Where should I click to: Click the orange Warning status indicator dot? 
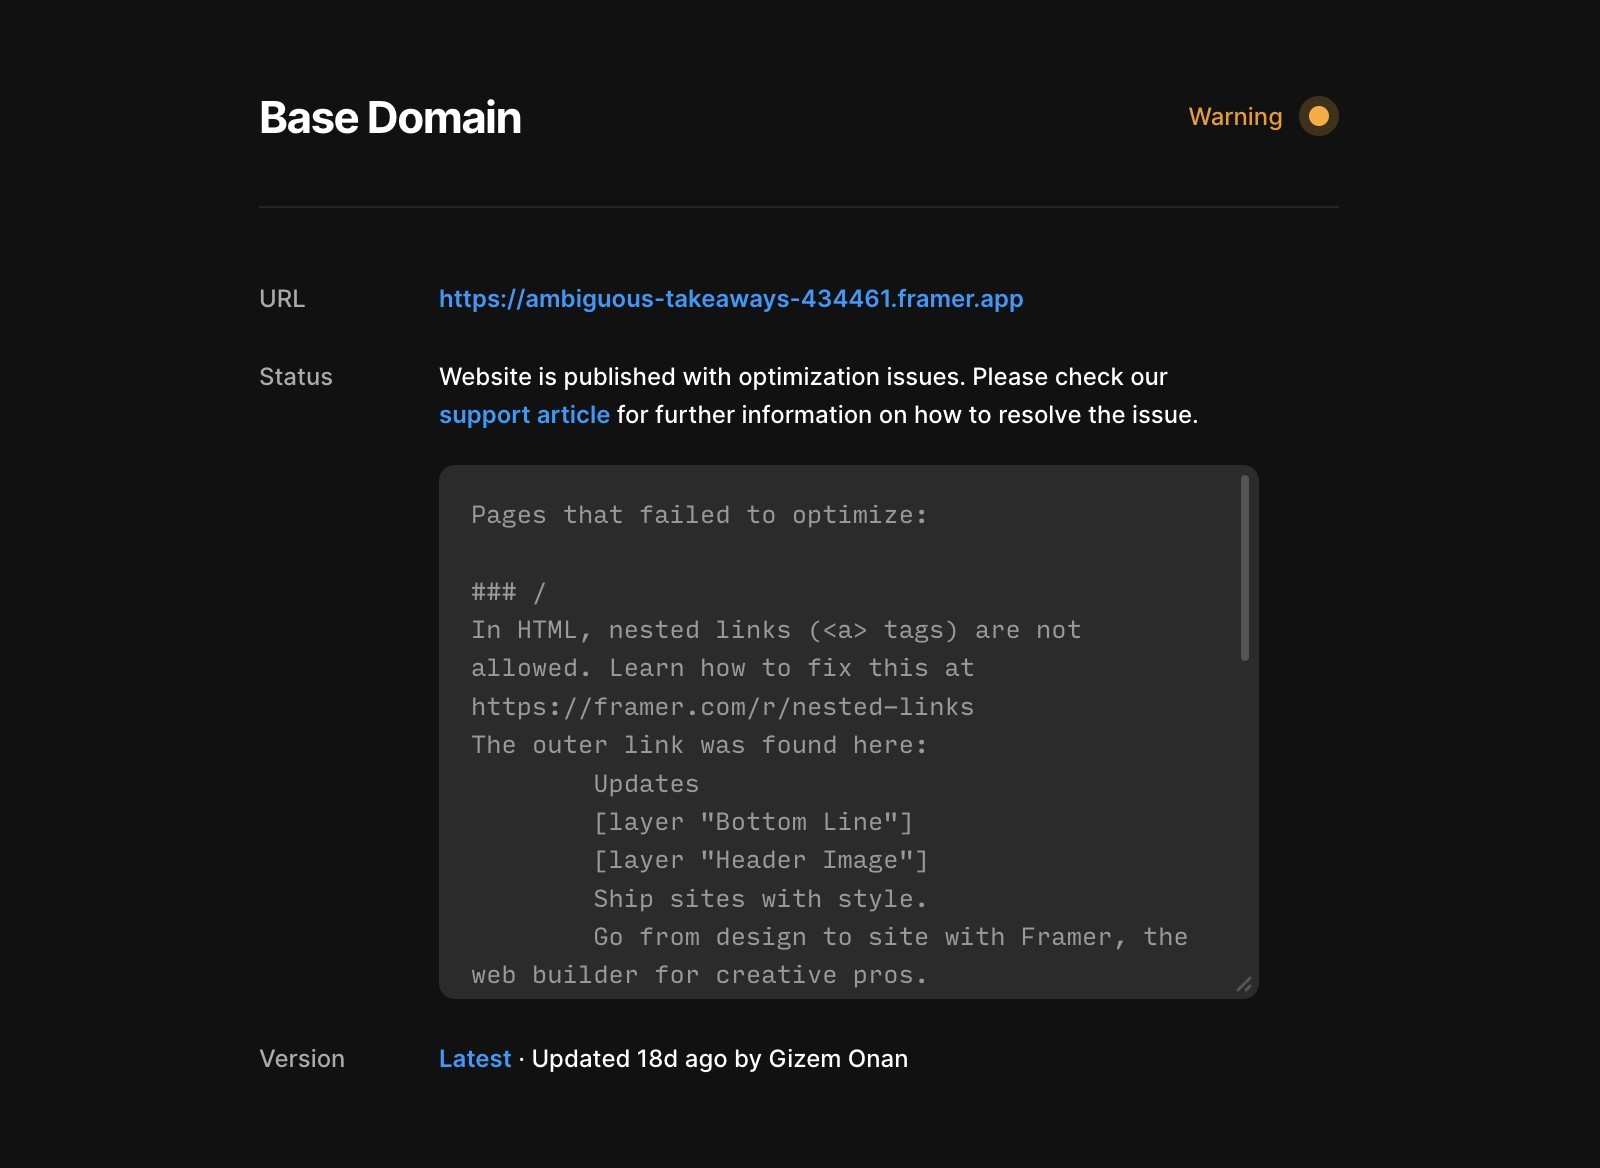pos(1318,116)
